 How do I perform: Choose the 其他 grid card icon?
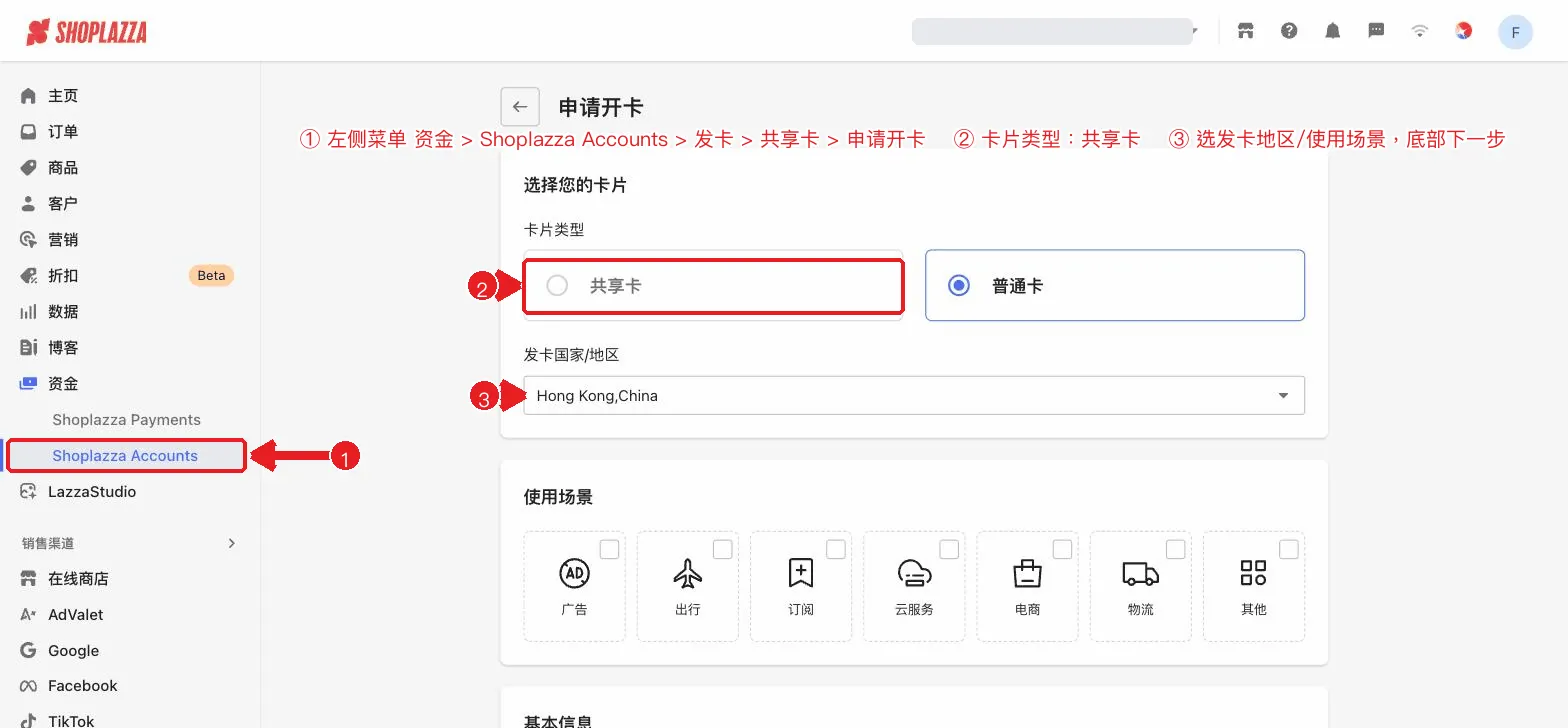pyautogui.click(x=1253, y=573)
